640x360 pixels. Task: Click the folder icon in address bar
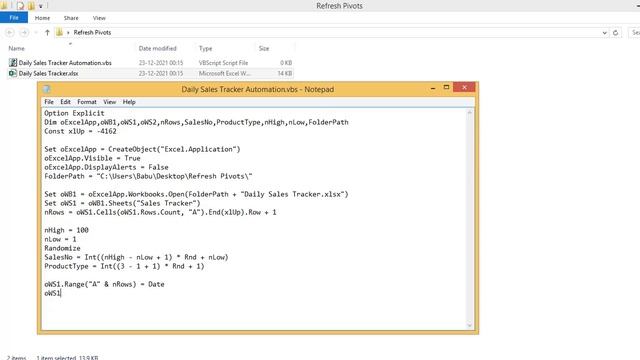60,32
